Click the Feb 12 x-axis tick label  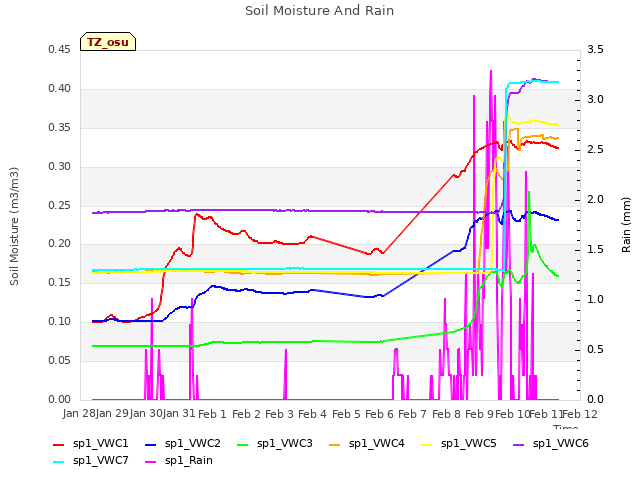click(x=580, y=414)
